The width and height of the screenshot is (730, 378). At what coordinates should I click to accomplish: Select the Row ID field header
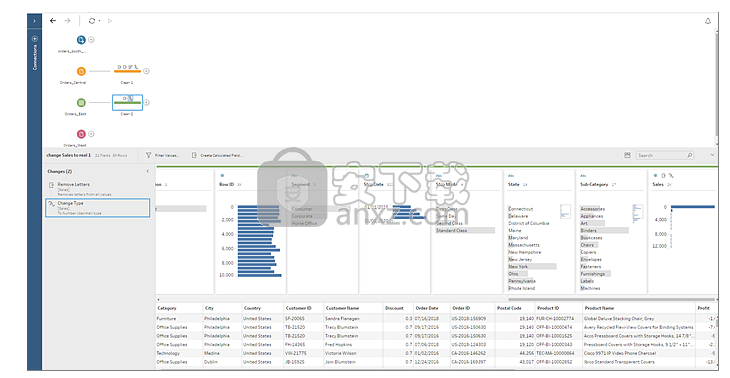click(x=227, y=185)
